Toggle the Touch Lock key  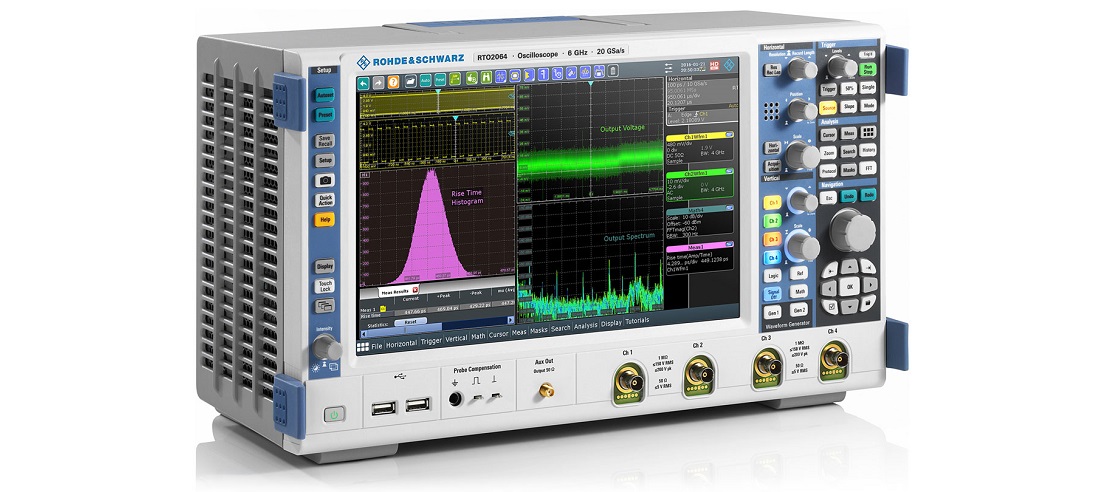point(324,286)
